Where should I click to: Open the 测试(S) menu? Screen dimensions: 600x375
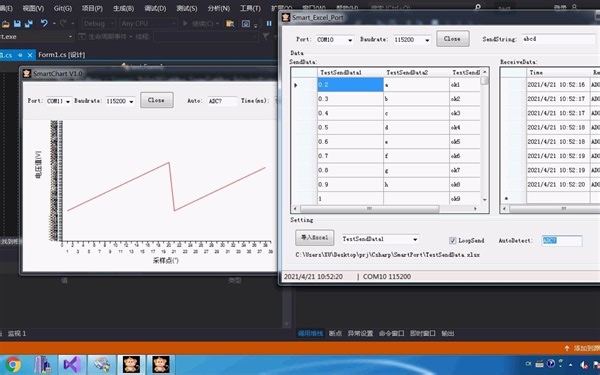click(x=187, y=8)
